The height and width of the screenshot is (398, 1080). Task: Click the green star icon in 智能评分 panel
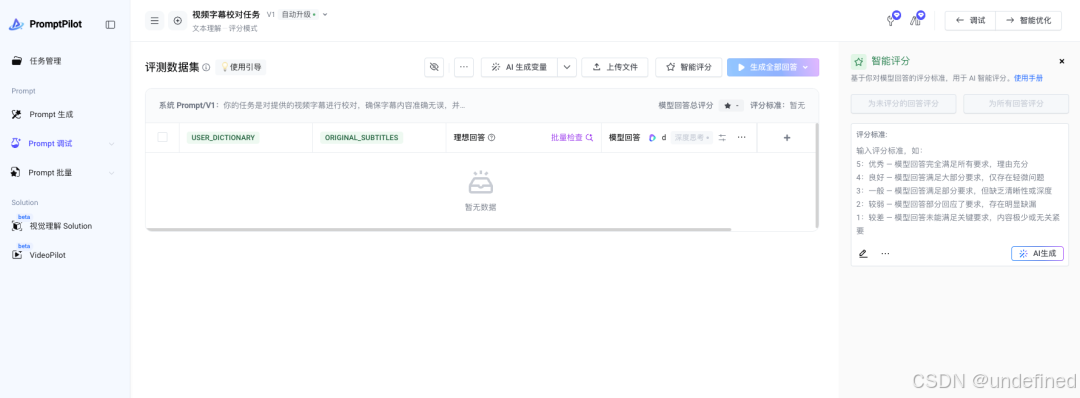(x=858, y=61)
